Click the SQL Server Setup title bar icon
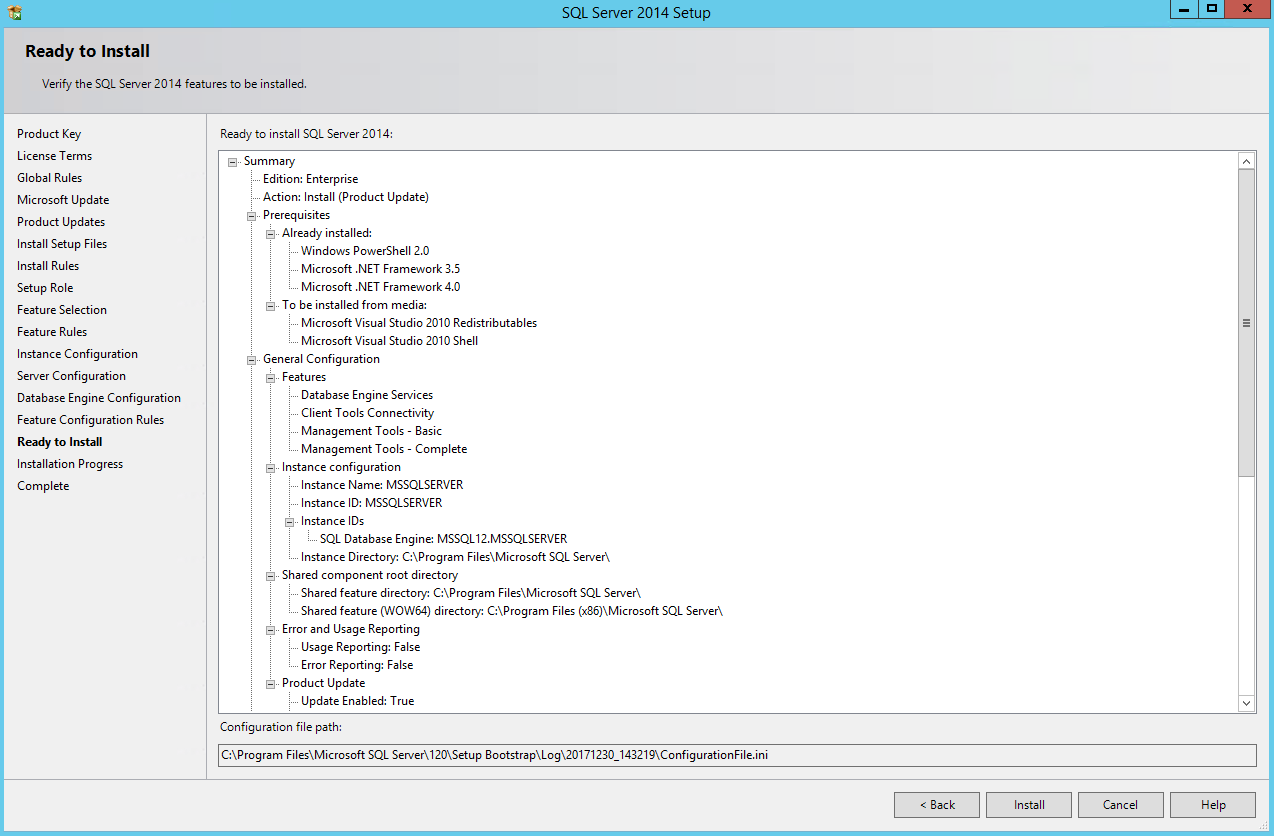 click(12, 10)
